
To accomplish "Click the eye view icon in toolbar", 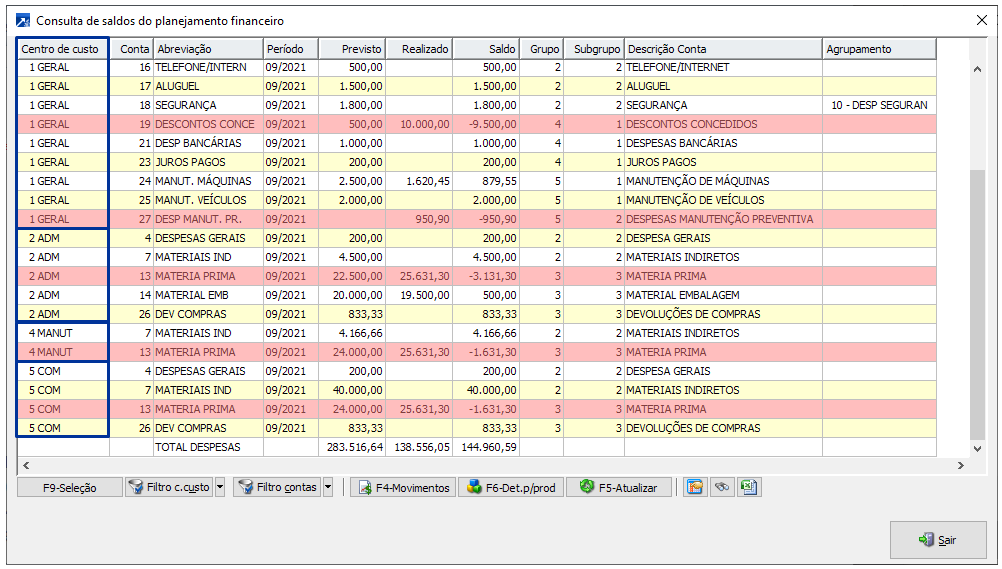I will click(721, 488).
